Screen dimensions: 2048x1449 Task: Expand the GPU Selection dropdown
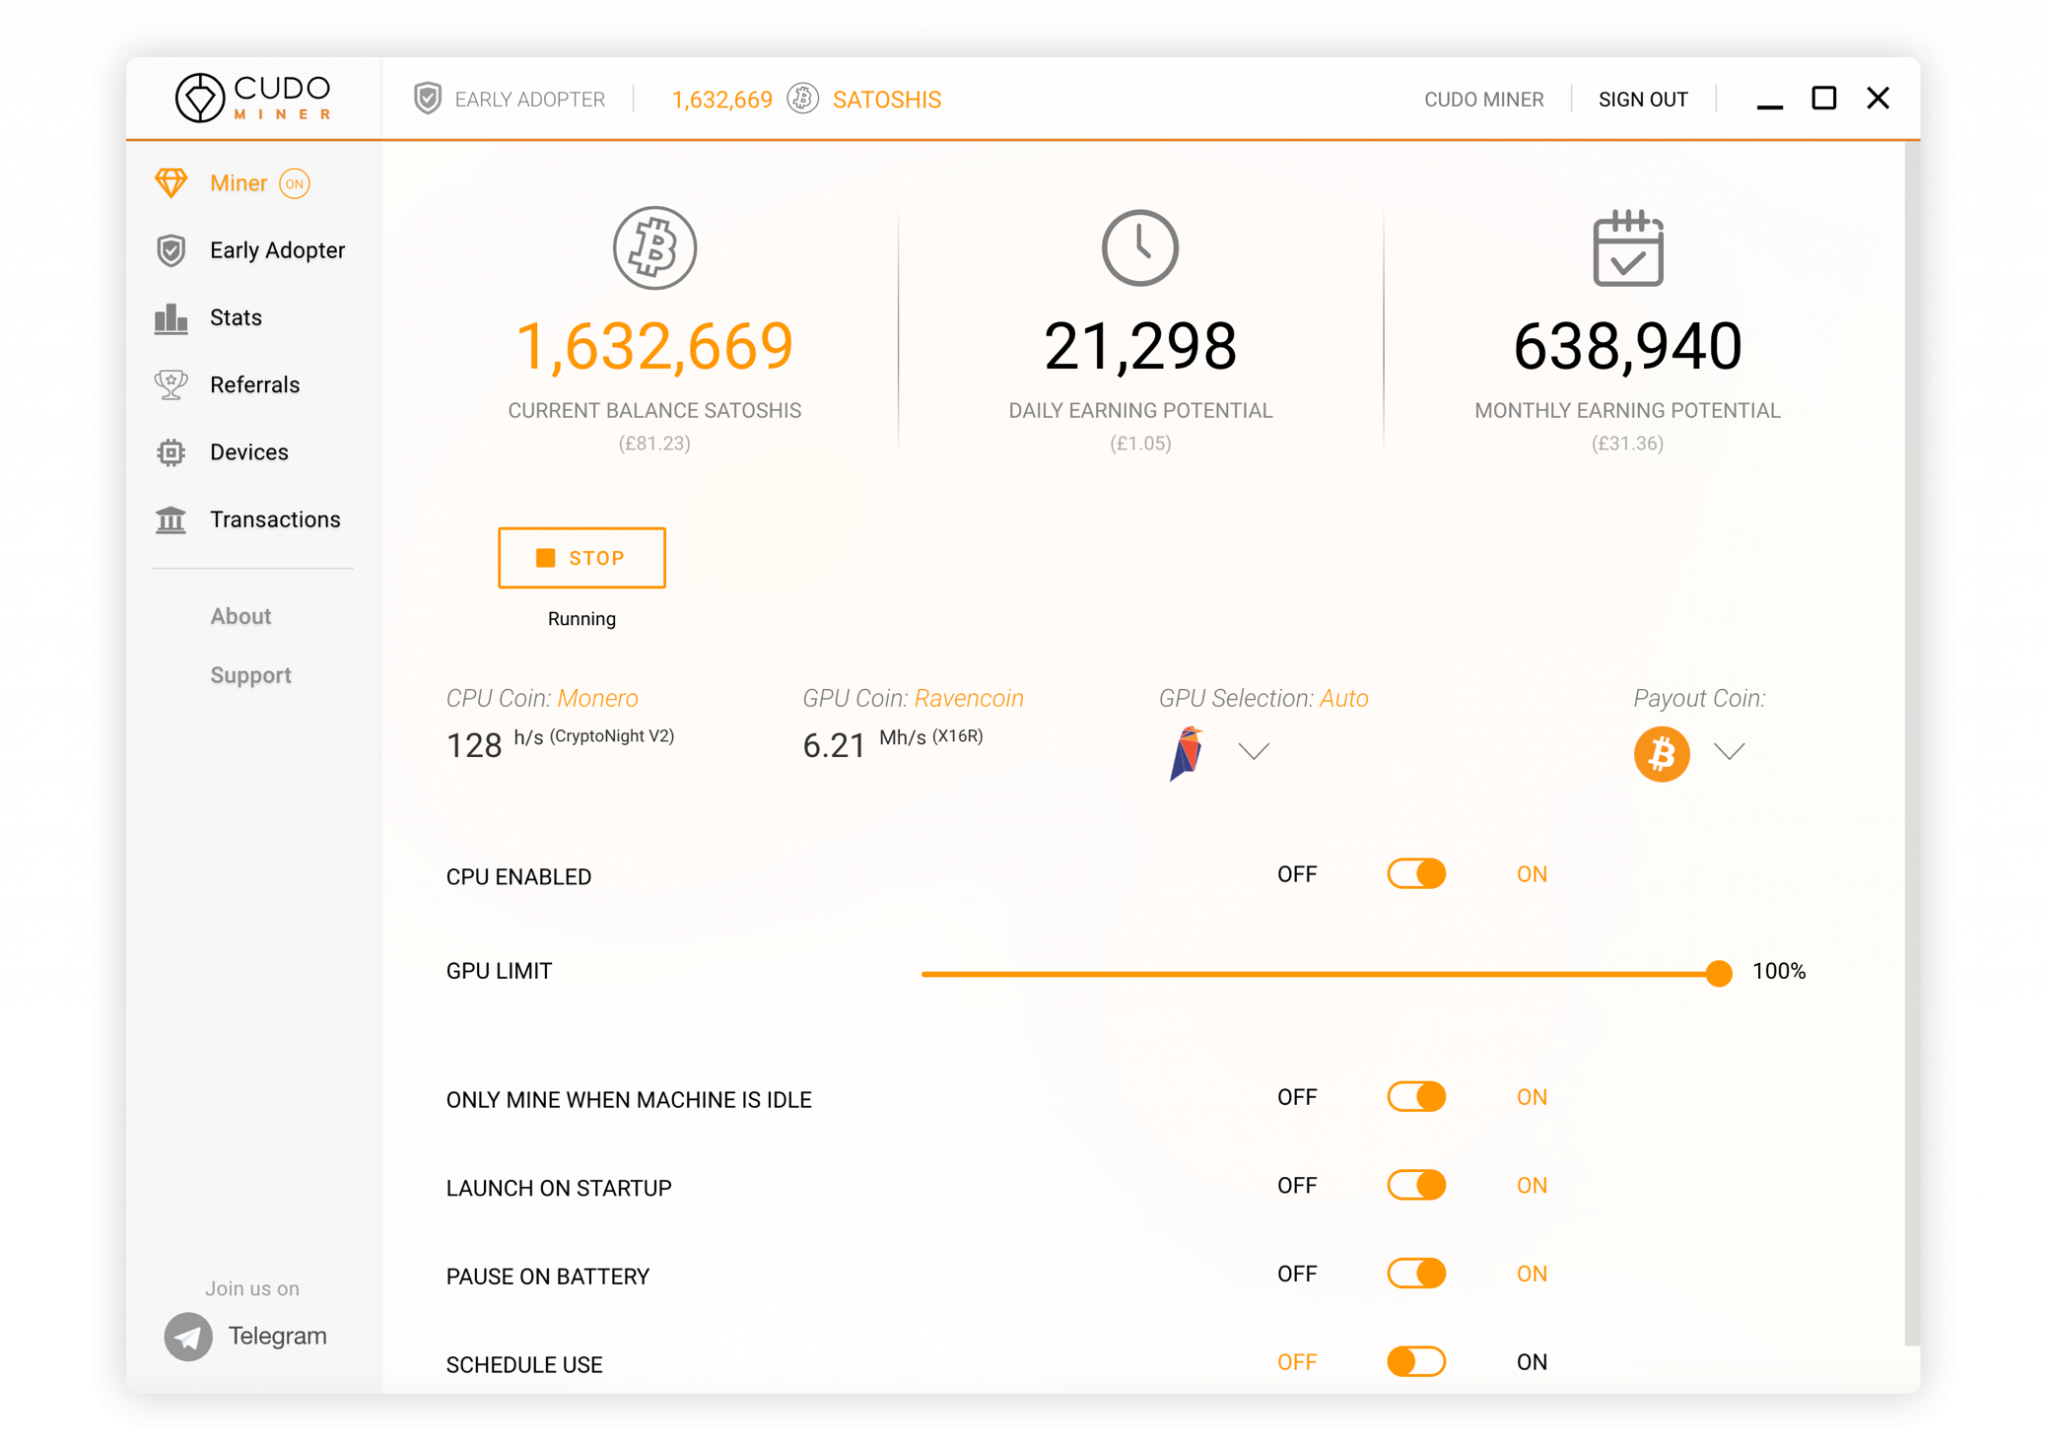coord(1255,752)
